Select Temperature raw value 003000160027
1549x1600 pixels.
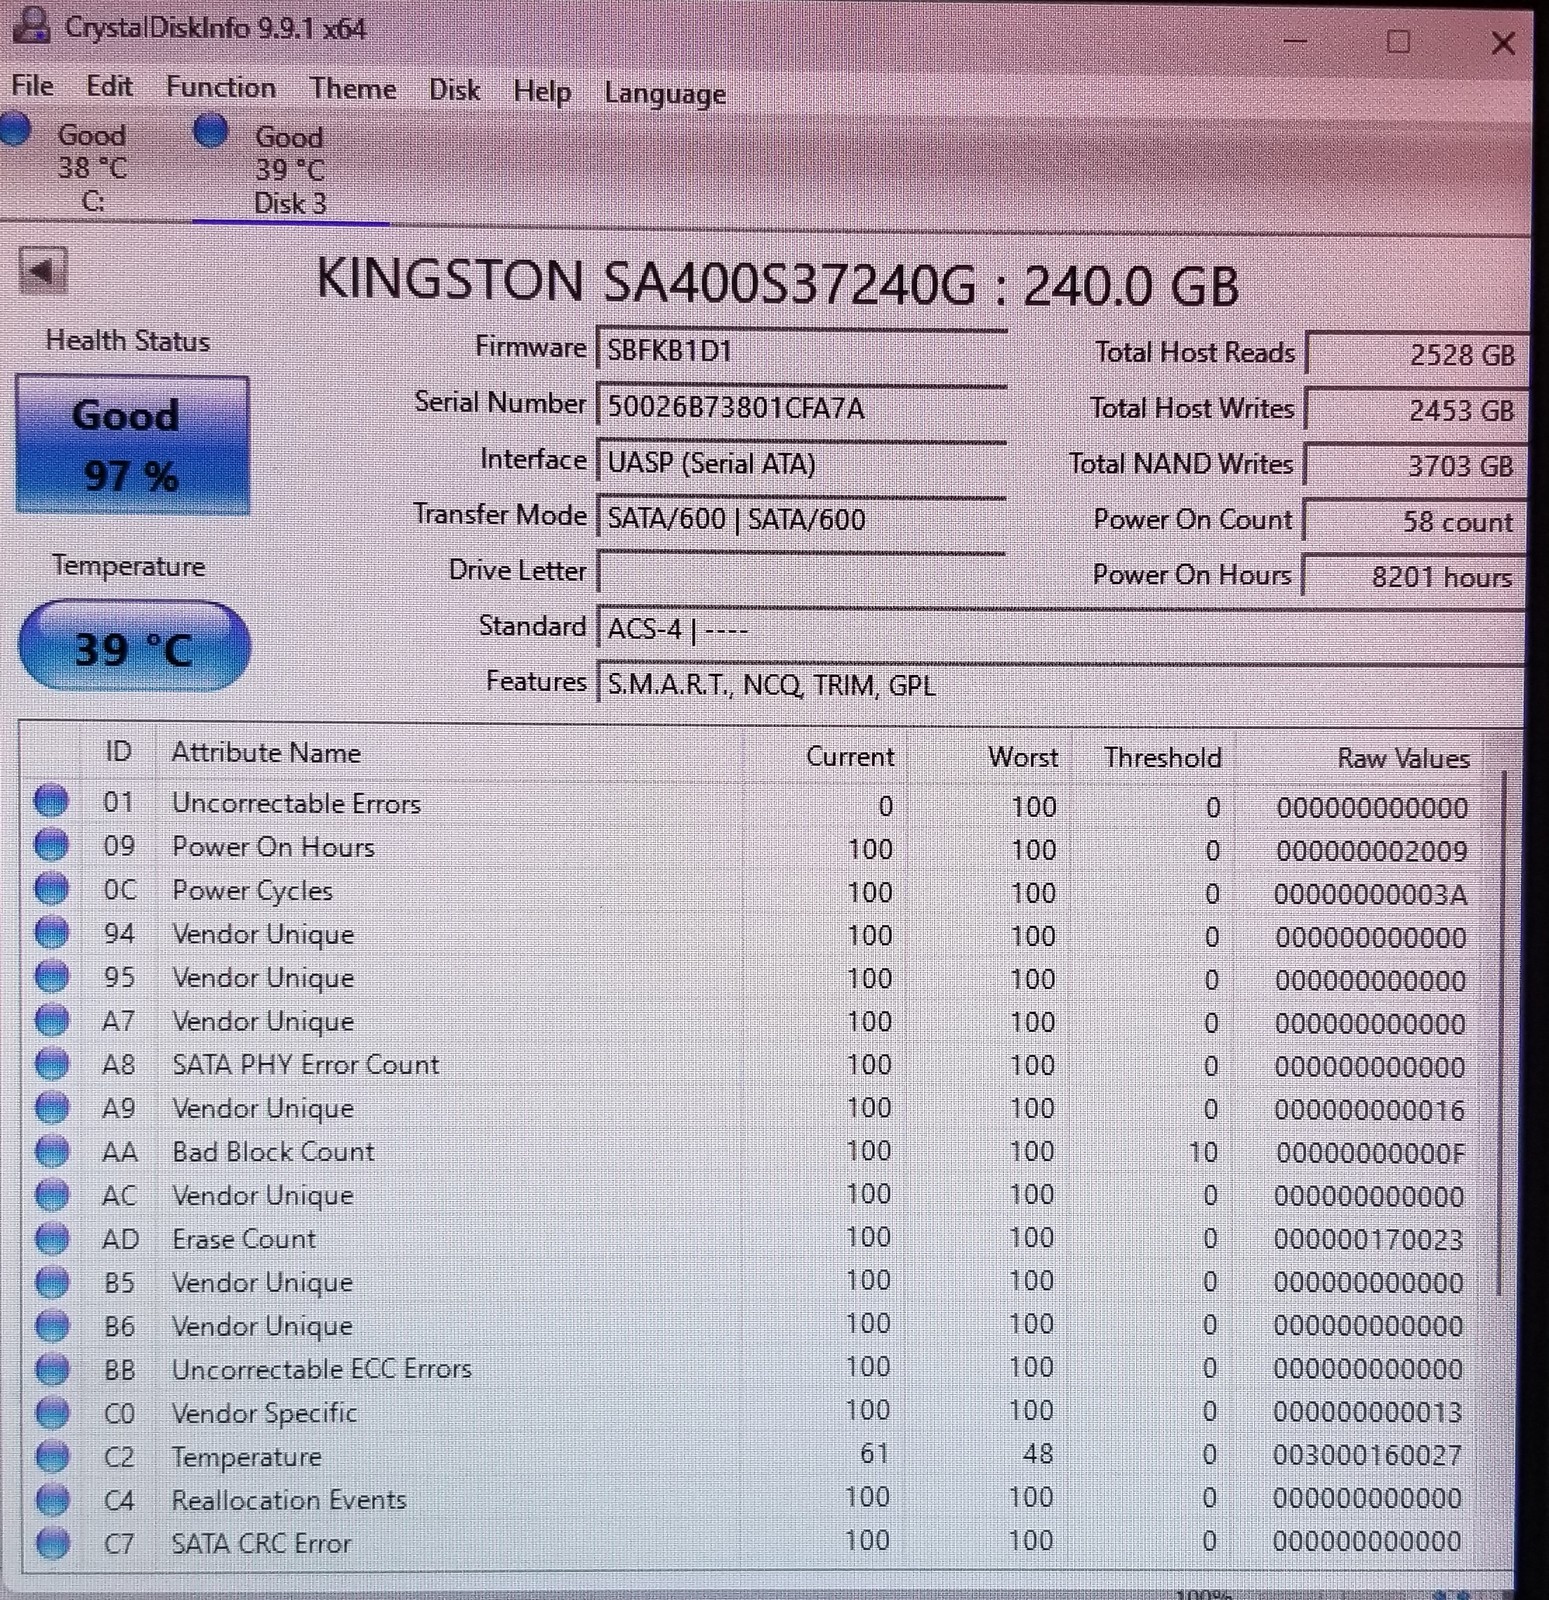[x=1367, y=1456]
